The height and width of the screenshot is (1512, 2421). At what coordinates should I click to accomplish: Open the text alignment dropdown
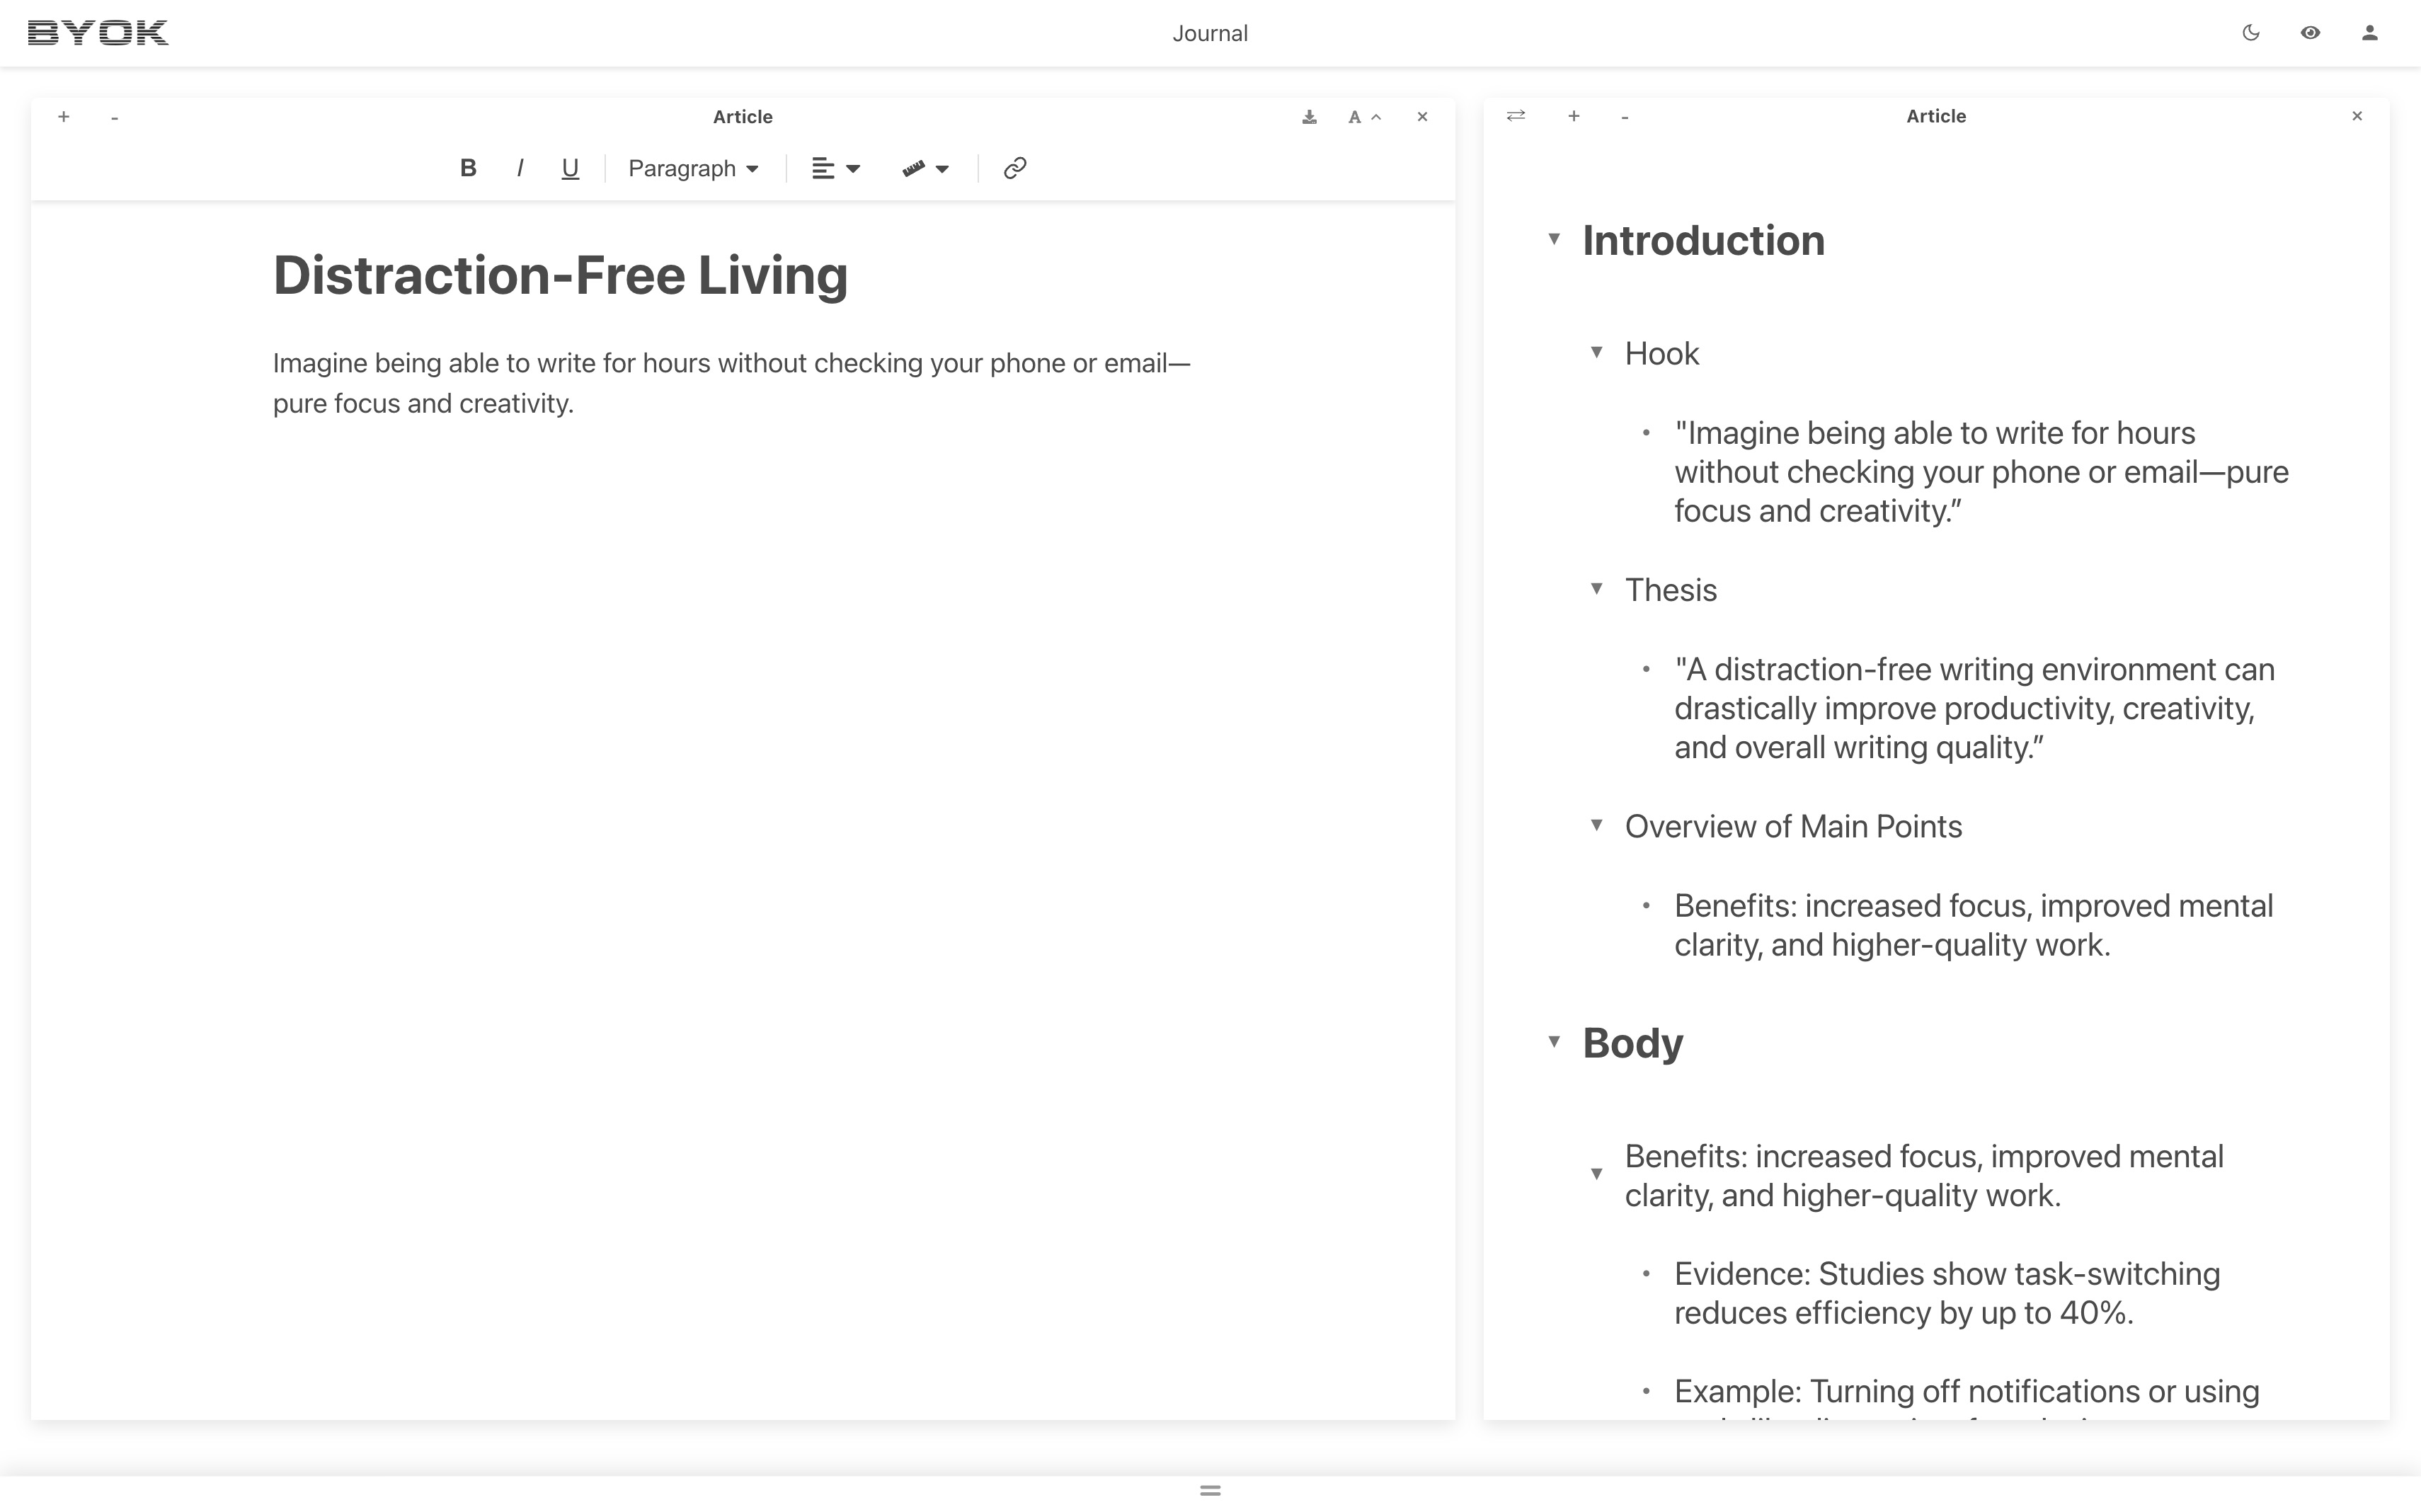pyautogui.click(x=836, y=168)
